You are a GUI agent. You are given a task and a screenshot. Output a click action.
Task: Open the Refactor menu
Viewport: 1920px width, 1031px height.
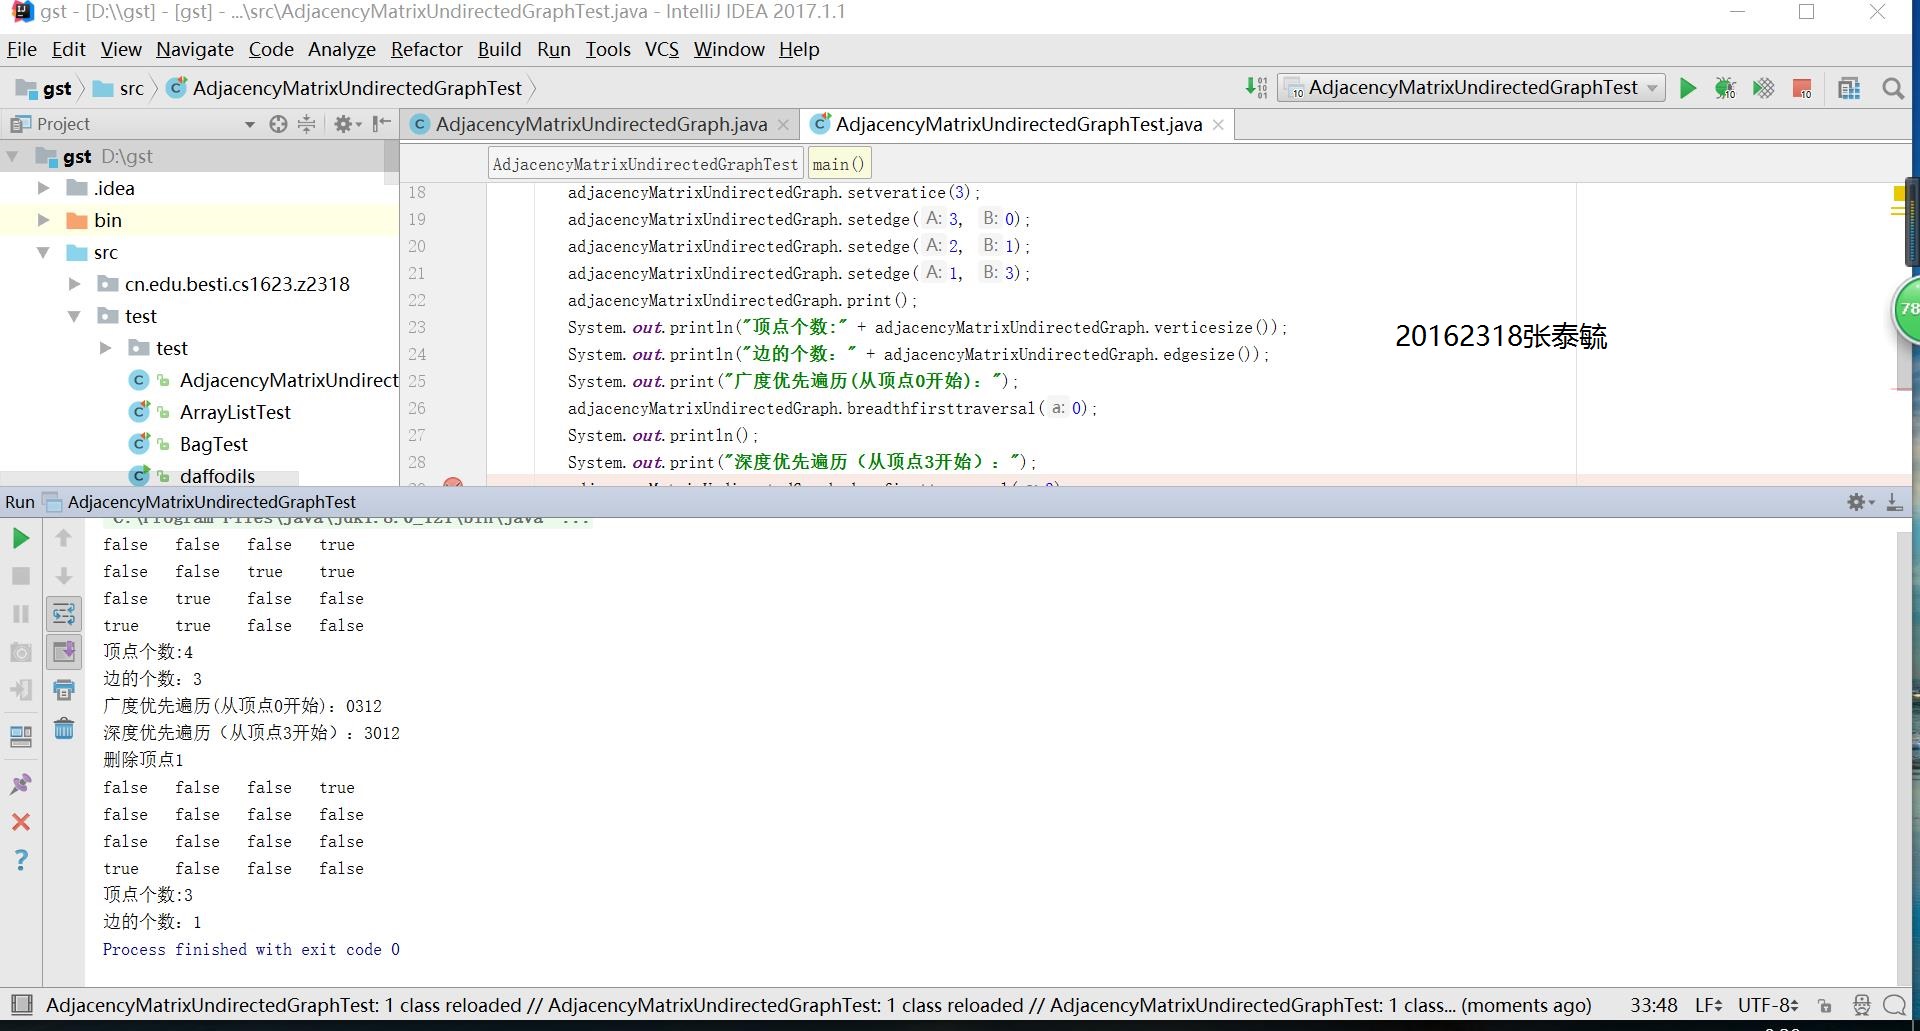(426, 49)
